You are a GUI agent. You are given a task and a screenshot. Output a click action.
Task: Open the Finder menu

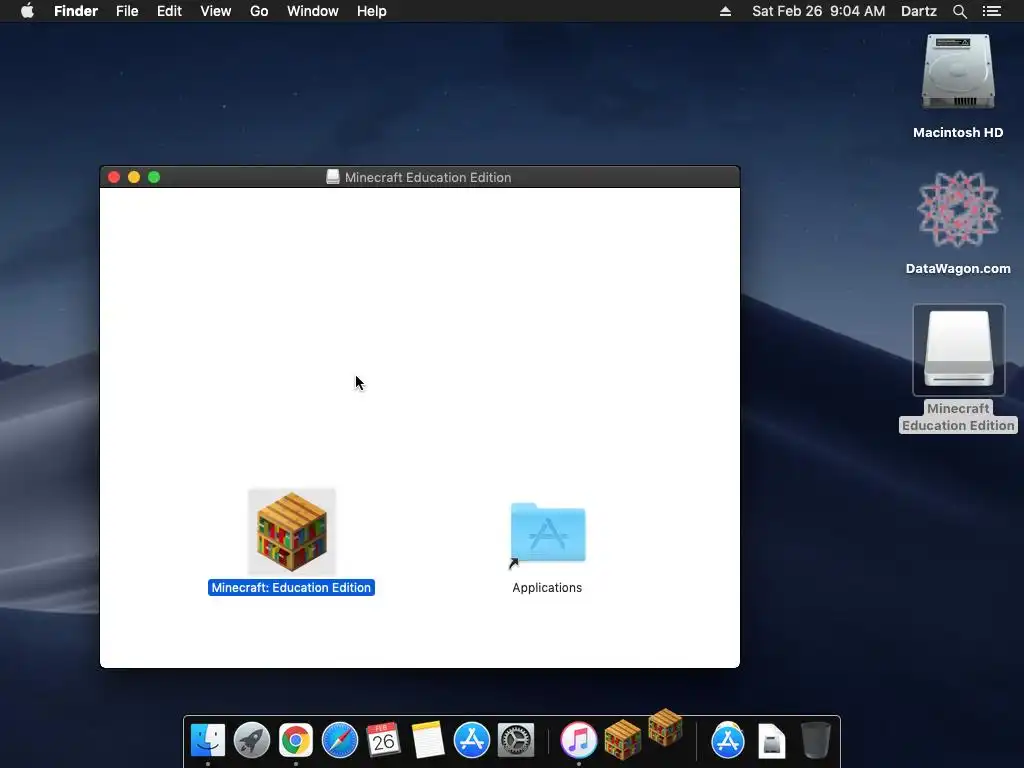pyautogui.click(x=76, y=11)
